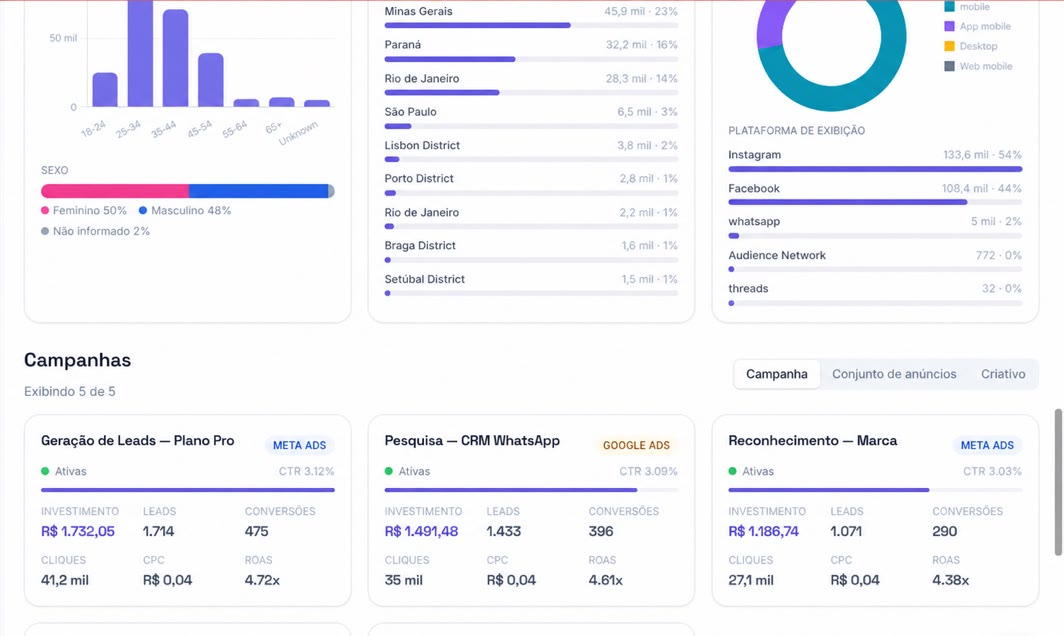The image size is (1064, 636).
Task: Open the Criativo tab
Action: [x=1002, y=374]
